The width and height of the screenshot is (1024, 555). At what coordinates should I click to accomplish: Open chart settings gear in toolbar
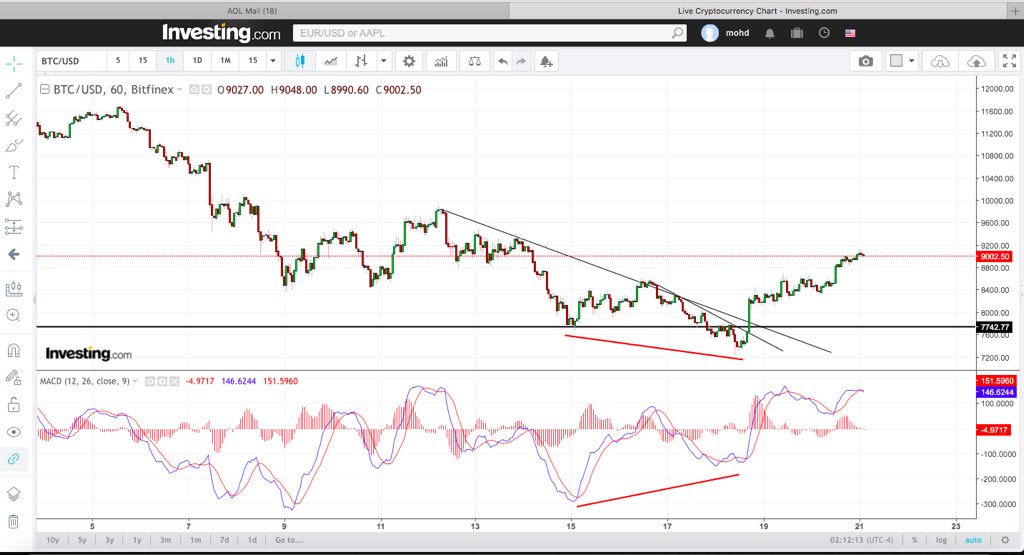[x=409, y=61]
